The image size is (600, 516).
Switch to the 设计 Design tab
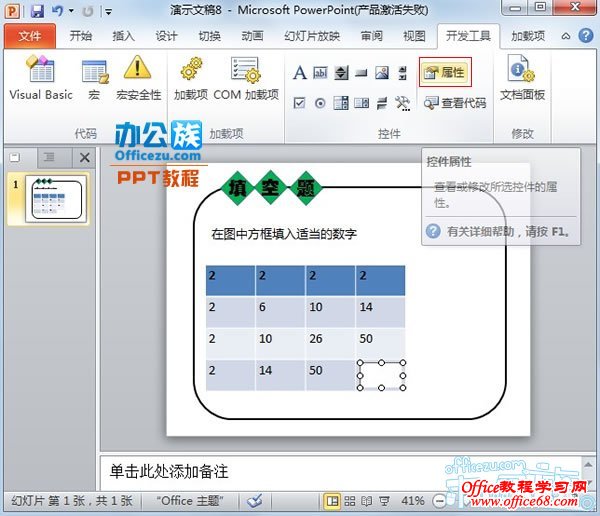point(166,36)
